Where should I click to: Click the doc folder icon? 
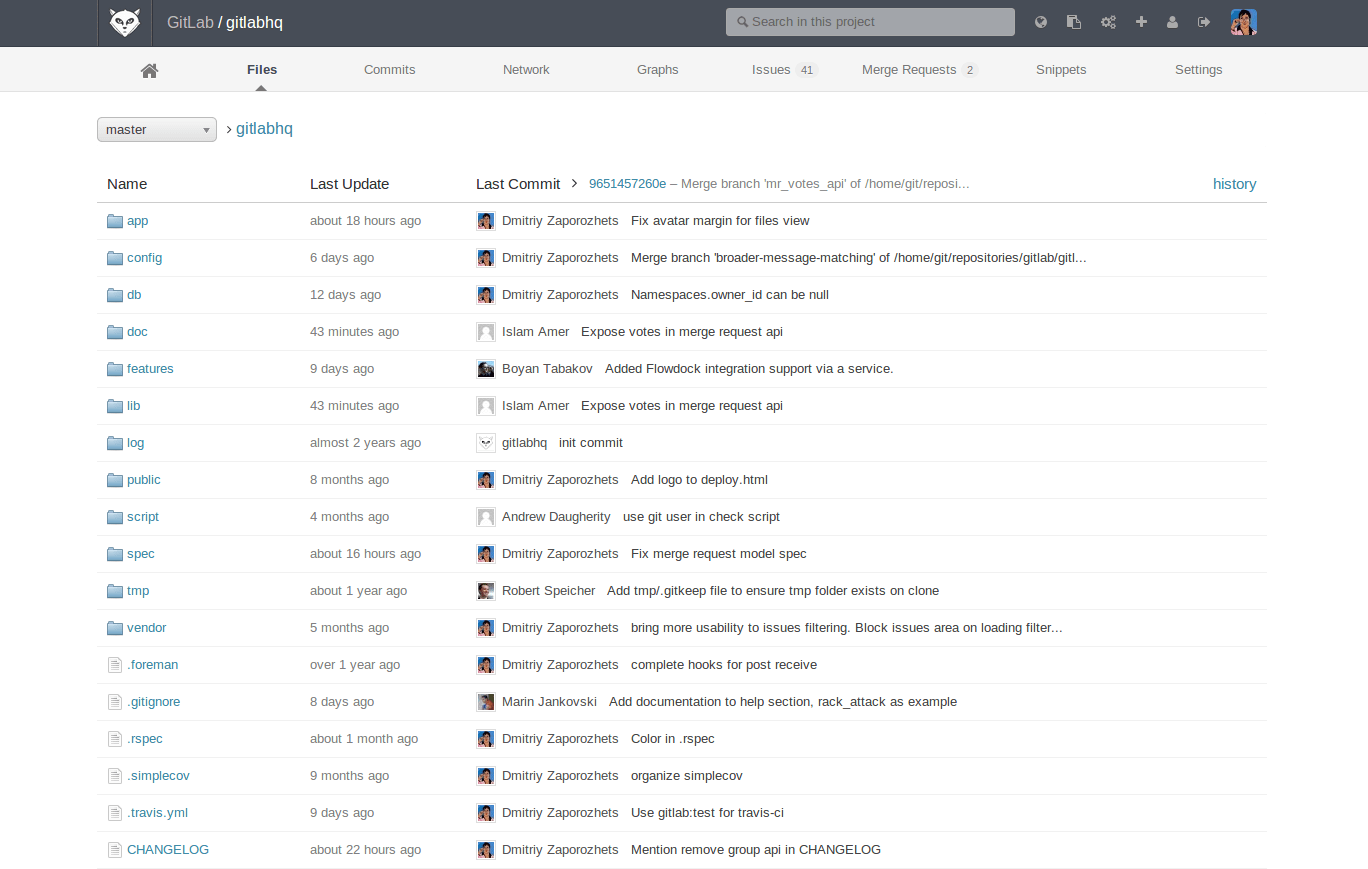[x=115, y=332]
